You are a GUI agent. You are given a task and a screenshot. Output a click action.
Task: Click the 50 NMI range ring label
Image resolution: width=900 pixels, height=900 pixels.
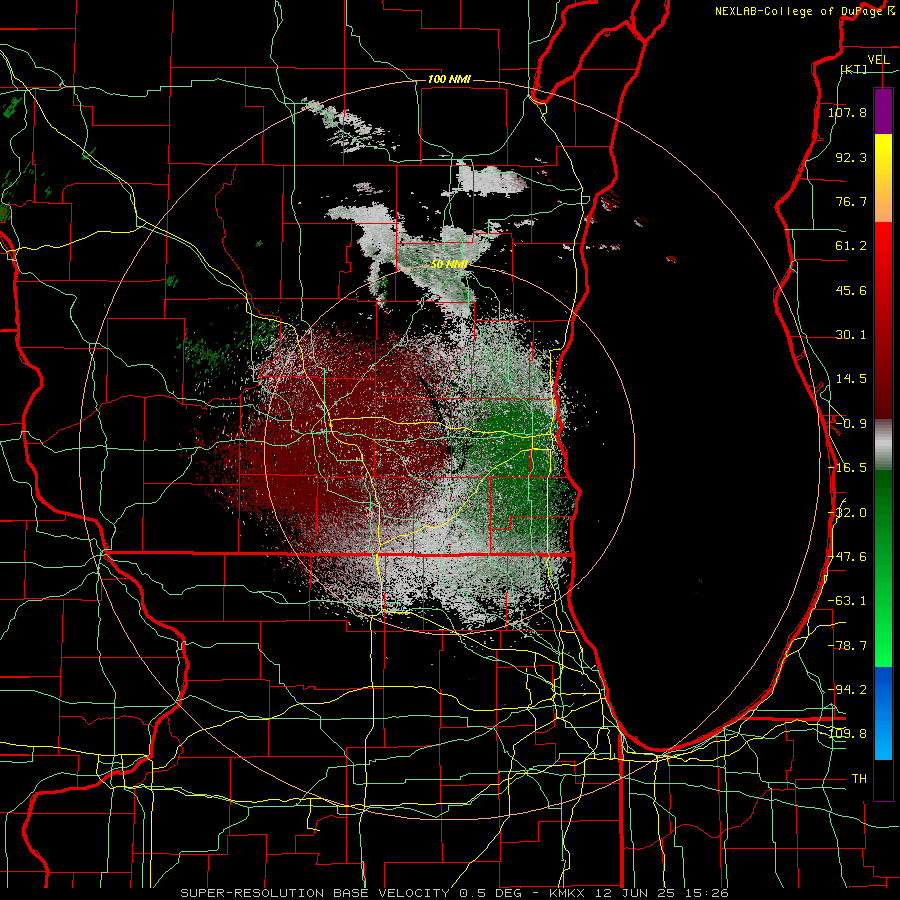pyautogui.click(x=449, y=264)
